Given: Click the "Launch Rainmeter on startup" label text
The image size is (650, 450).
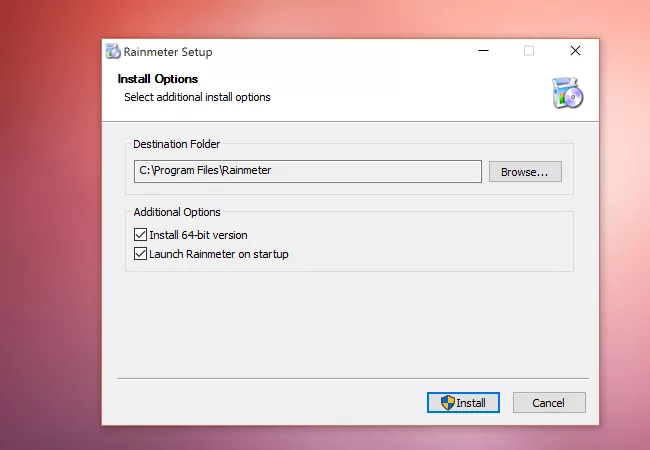Looking at the screenshot, I should coord(218,254).
